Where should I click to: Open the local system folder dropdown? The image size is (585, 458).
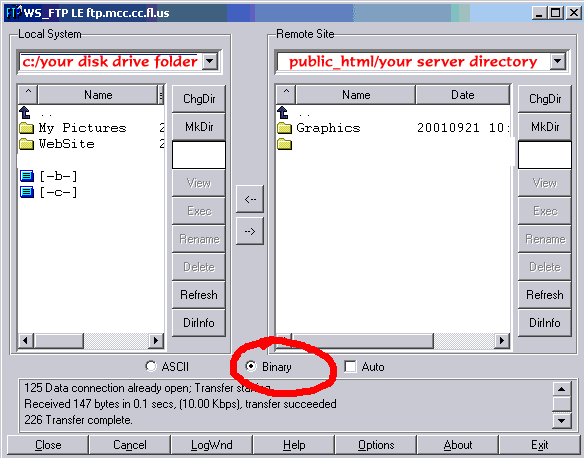pos(210,61)
